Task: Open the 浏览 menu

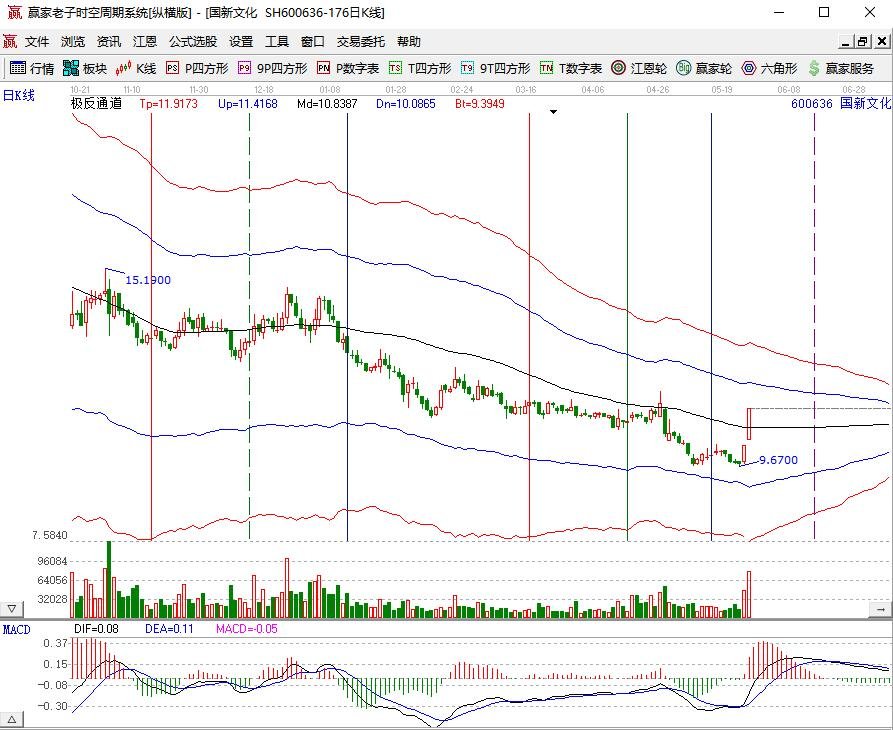Action: (73, 42)
